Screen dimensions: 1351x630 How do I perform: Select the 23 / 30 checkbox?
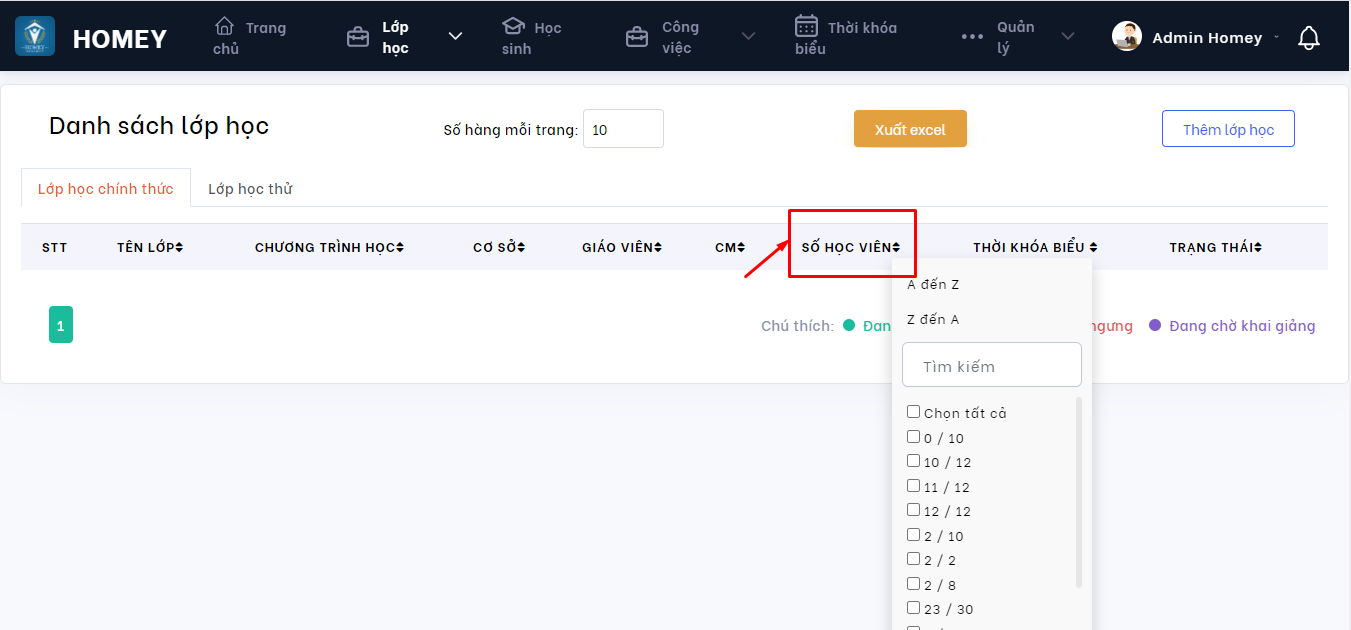913,608
